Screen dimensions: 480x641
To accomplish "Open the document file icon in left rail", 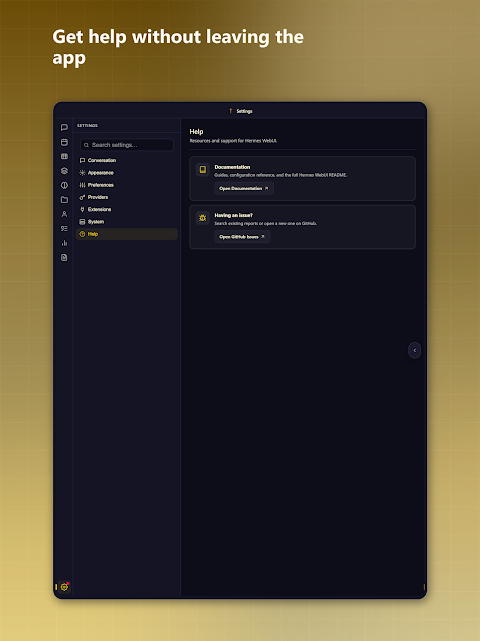I will [64, 258].
